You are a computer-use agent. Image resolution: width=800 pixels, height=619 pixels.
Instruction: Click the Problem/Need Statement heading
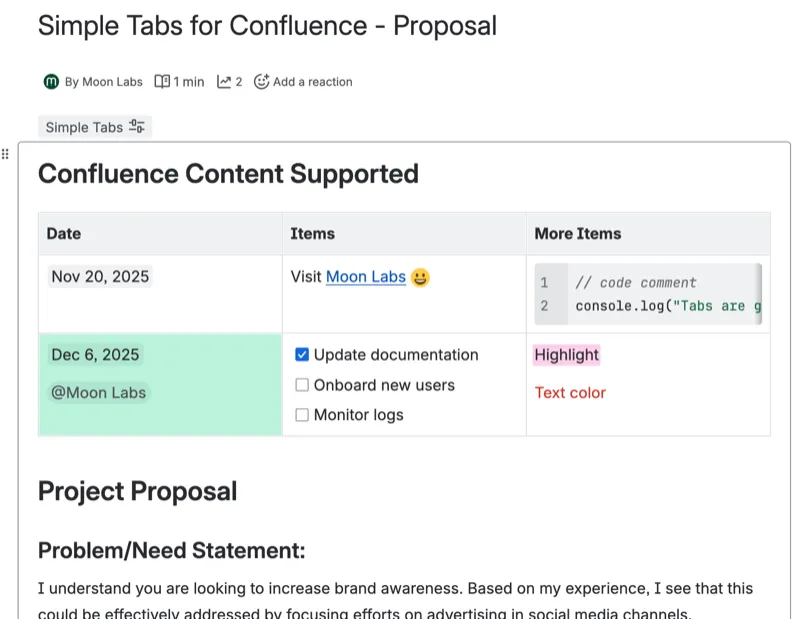[x=171, y=551]
